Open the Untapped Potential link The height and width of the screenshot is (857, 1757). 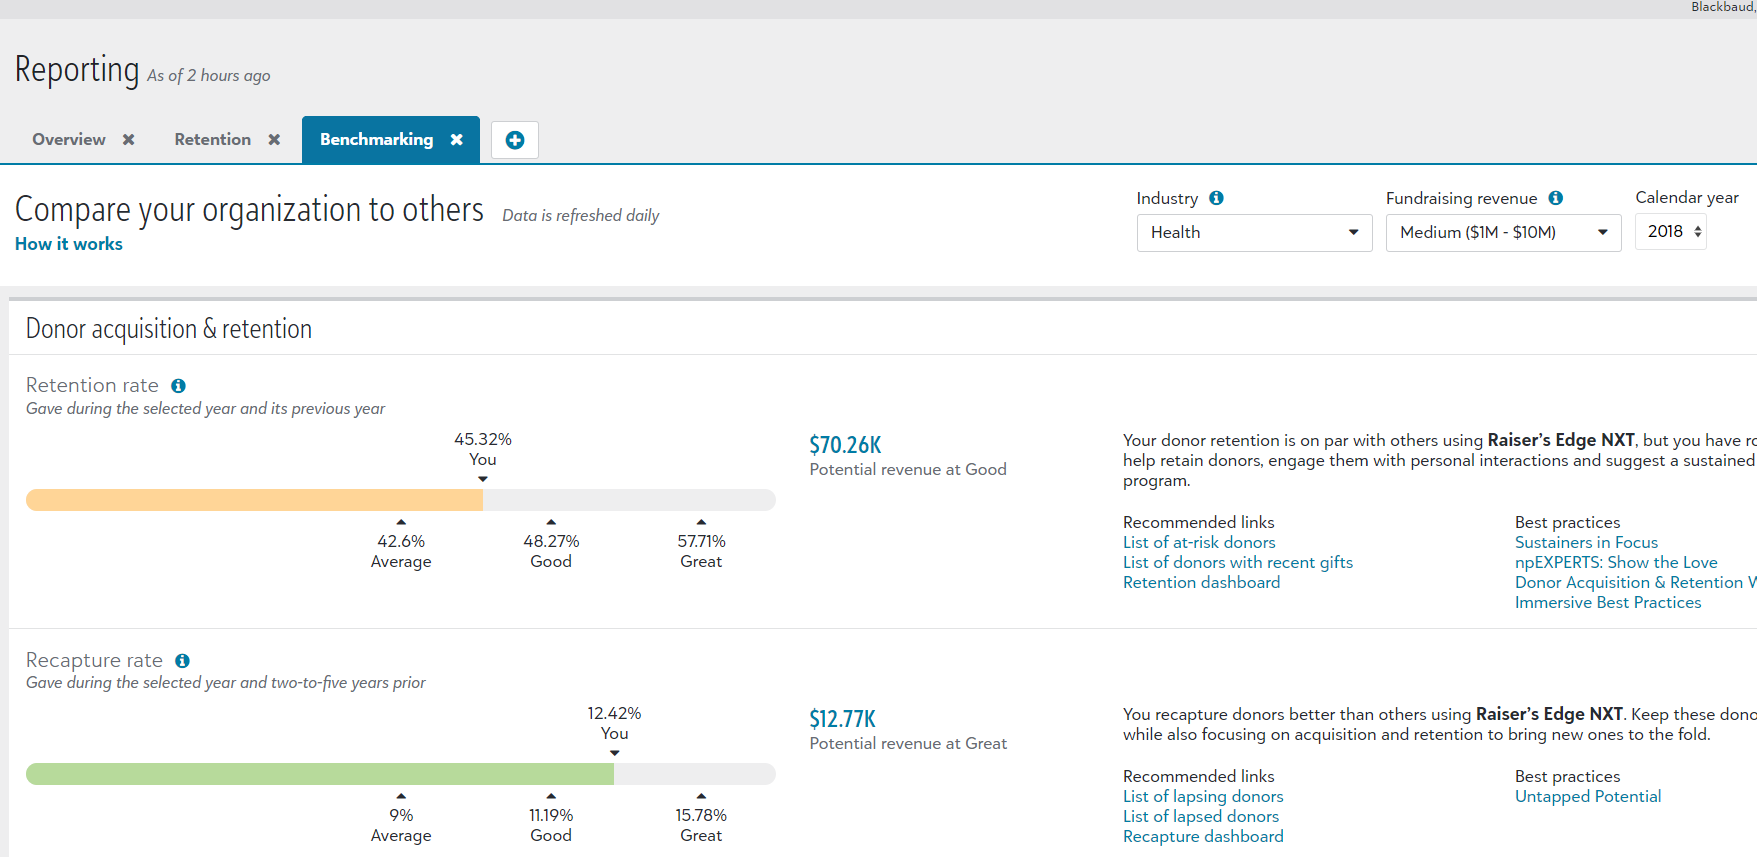tap(1587, 796)
